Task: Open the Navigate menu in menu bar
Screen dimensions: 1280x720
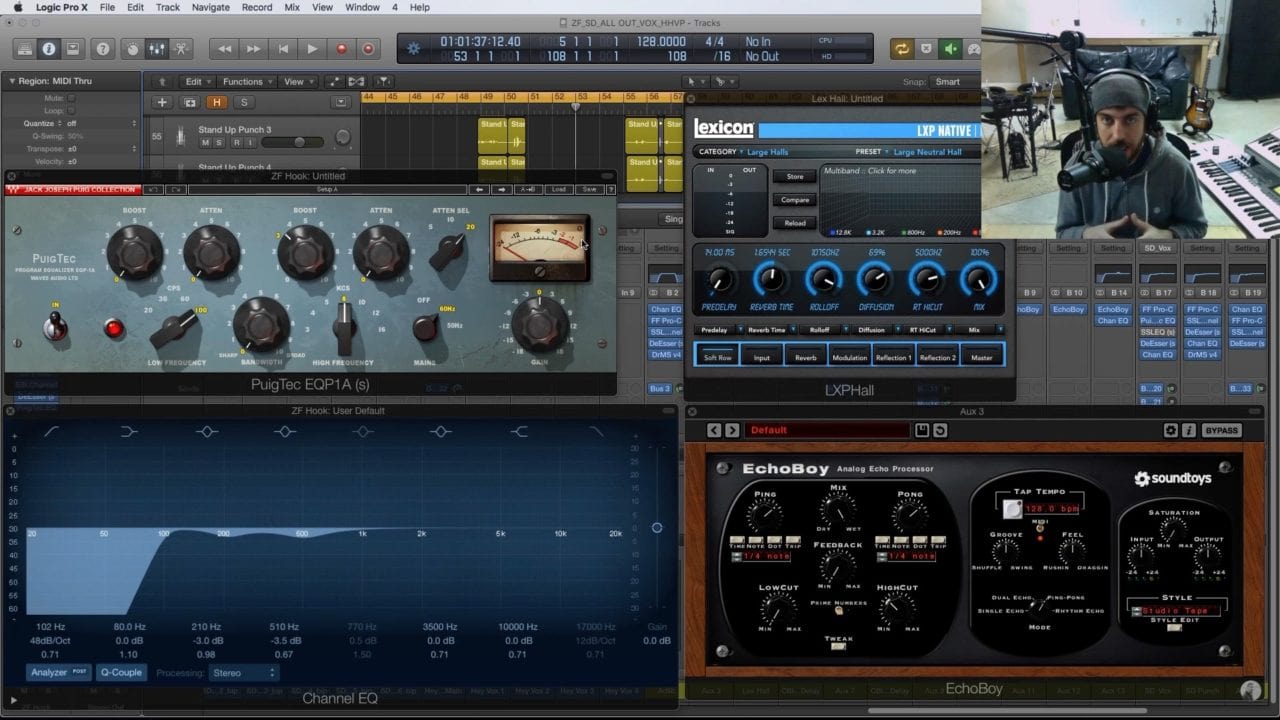Action: 210,7
